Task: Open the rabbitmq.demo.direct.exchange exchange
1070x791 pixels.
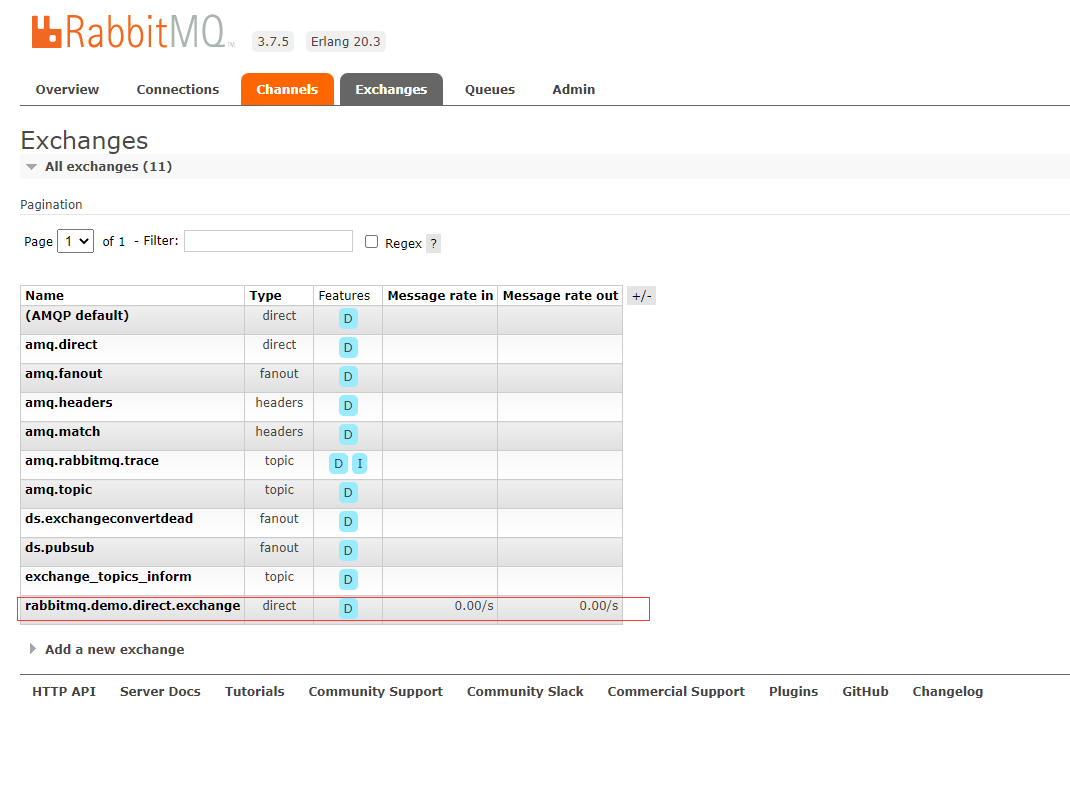Action: [x=132, y=605]
